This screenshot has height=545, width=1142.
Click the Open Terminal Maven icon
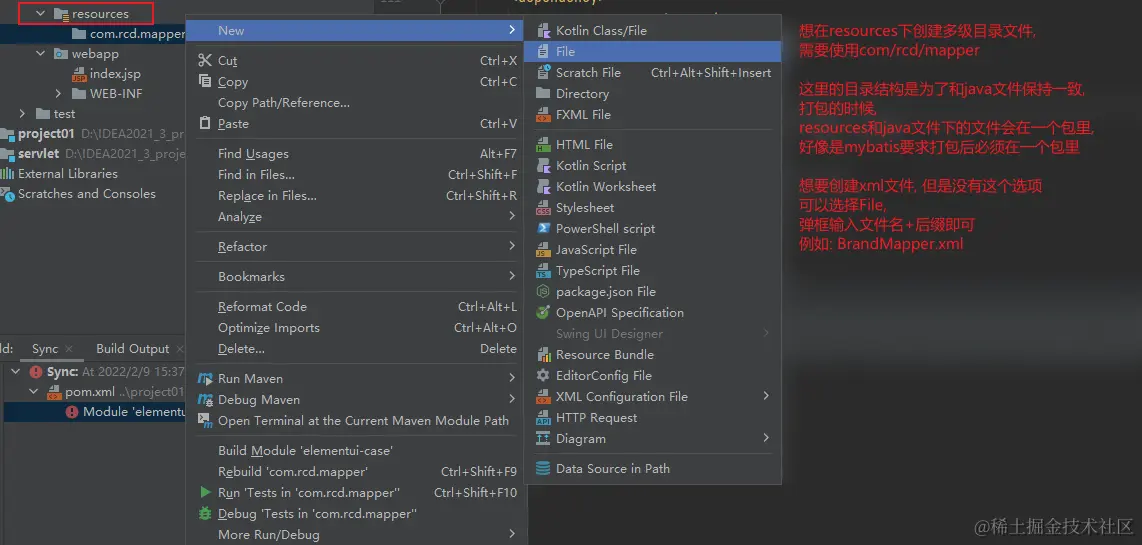[x=205, y=420]
